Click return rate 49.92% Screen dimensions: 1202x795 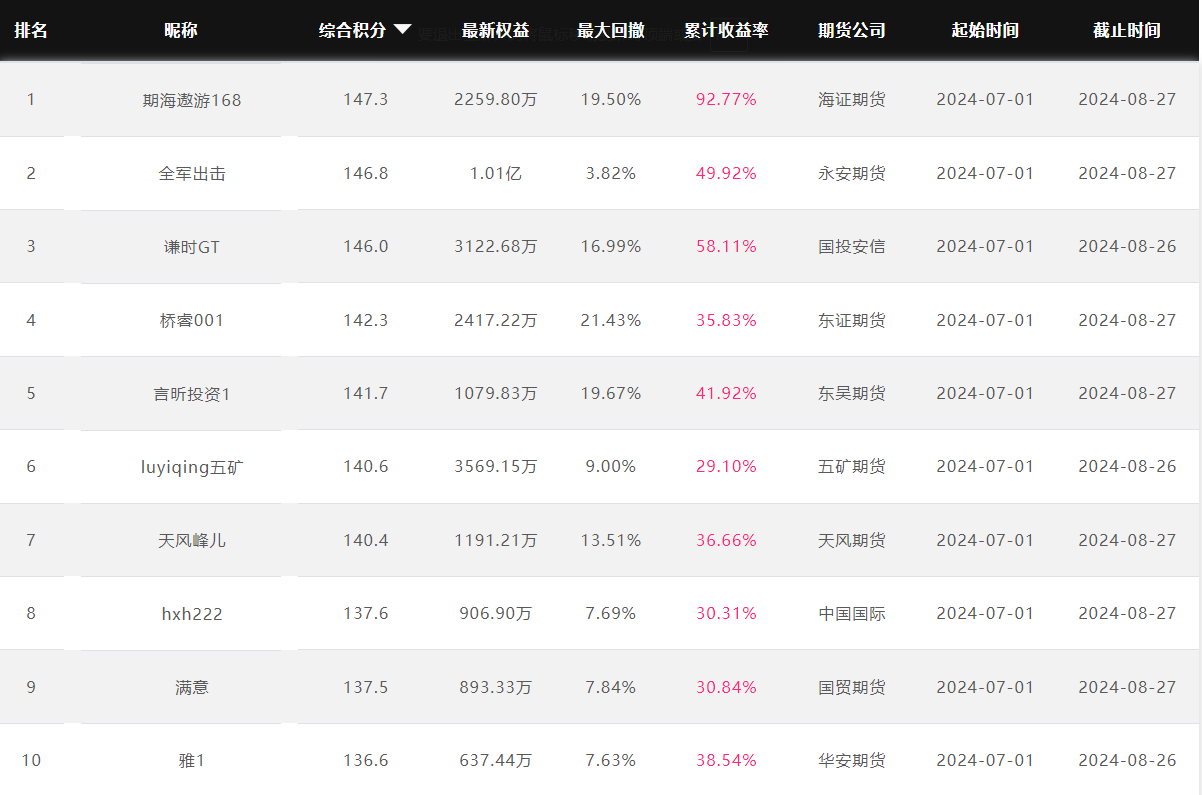(726, 173)
